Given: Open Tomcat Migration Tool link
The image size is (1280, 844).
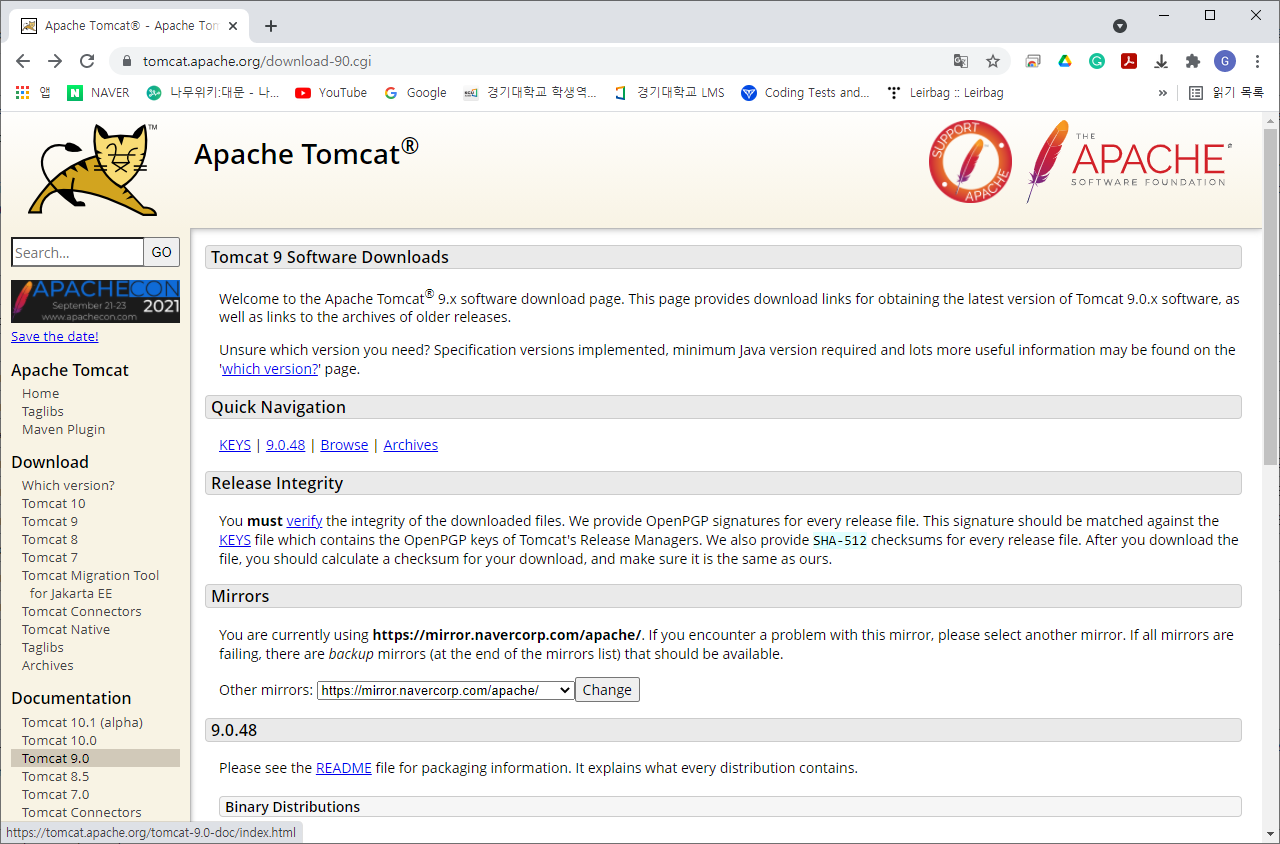Looking at the screenshot, I should (90, 584).
